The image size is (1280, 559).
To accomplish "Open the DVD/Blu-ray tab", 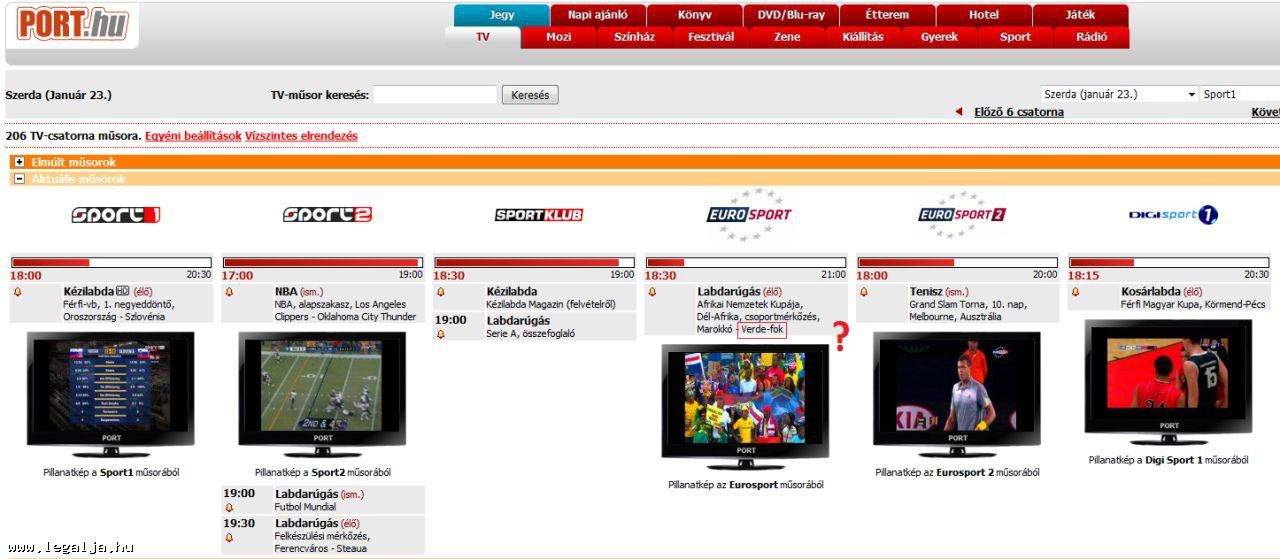I will (x=791, y=15).
